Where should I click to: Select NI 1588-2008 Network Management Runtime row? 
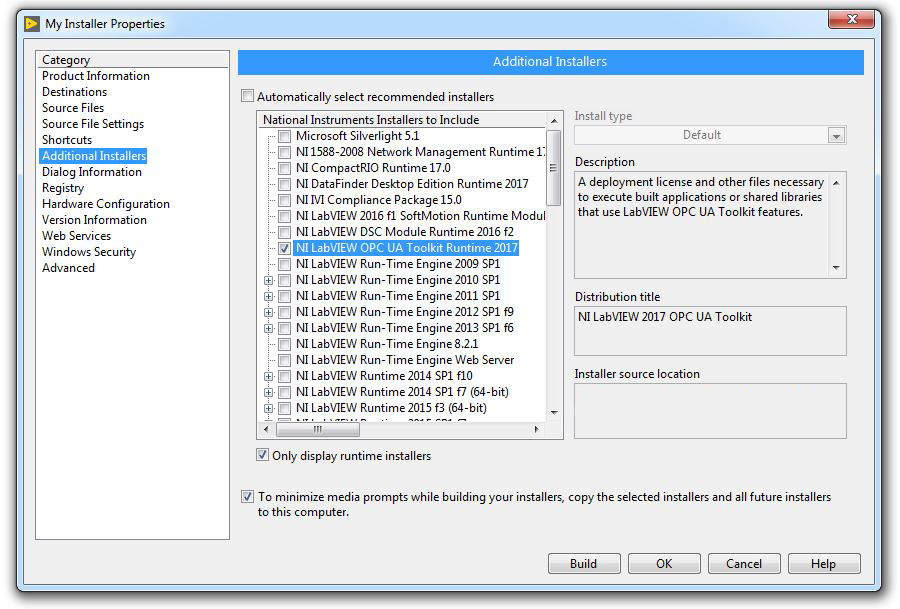click(x=420, y=153)
